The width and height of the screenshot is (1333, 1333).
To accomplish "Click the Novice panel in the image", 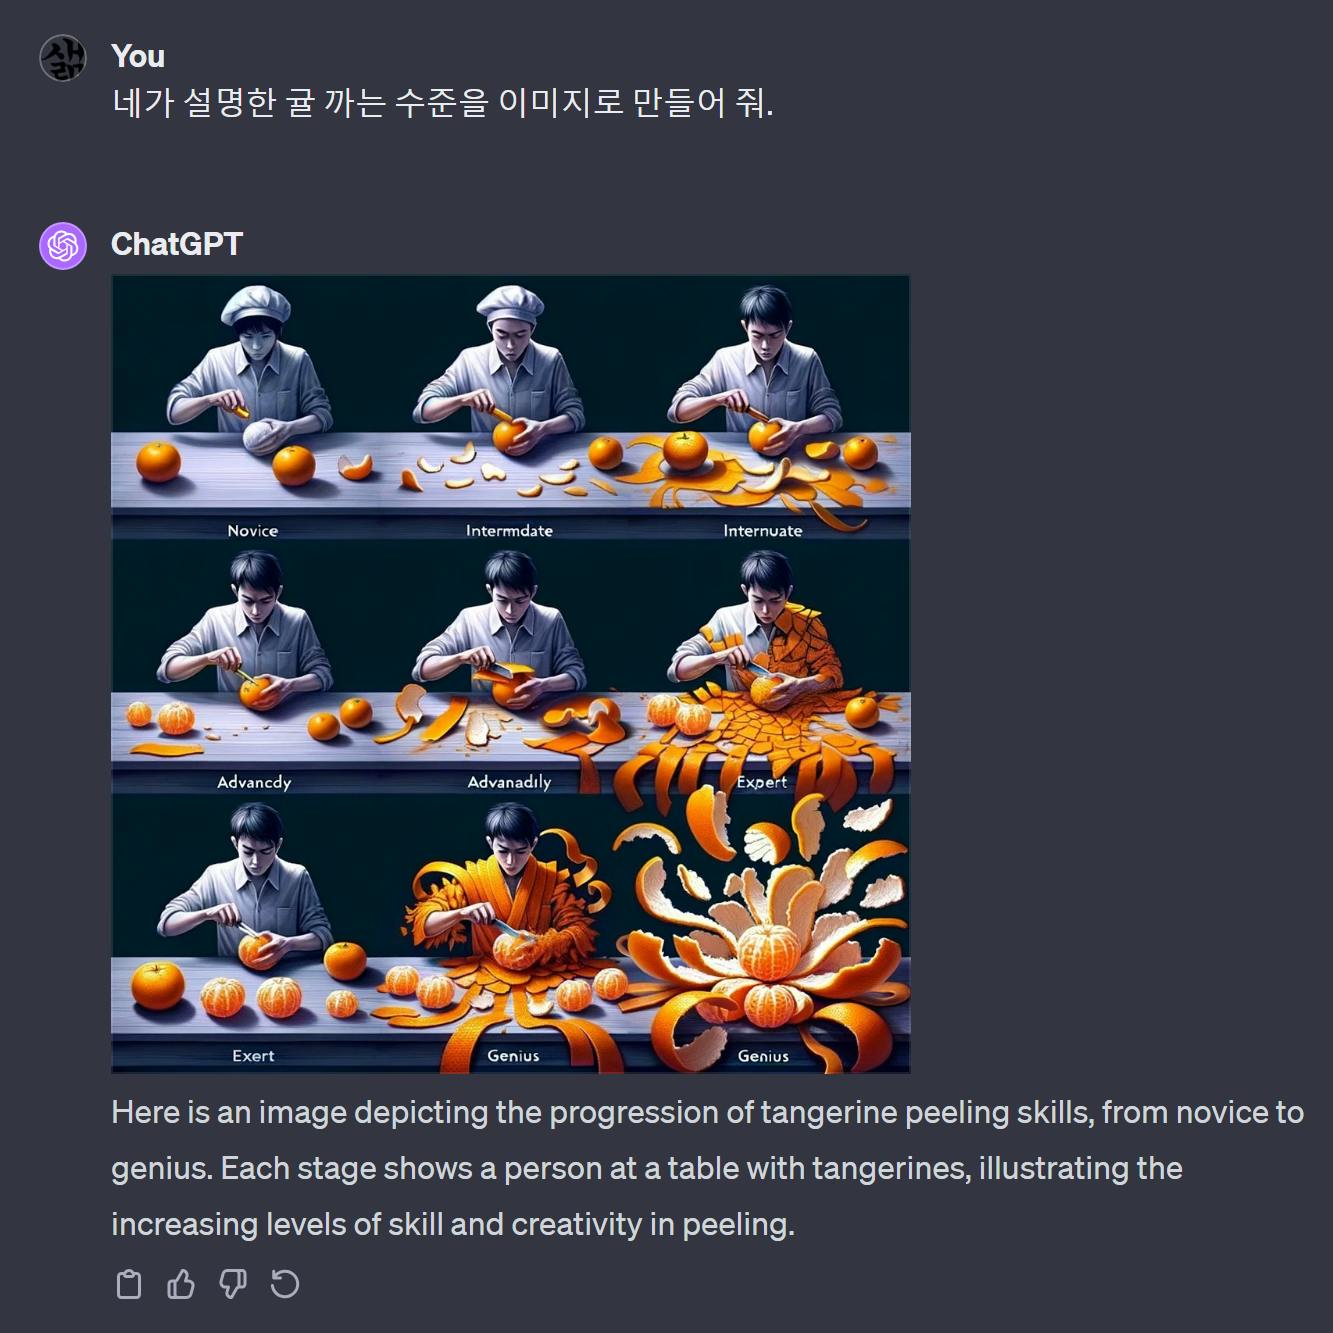I will (245, 408).
